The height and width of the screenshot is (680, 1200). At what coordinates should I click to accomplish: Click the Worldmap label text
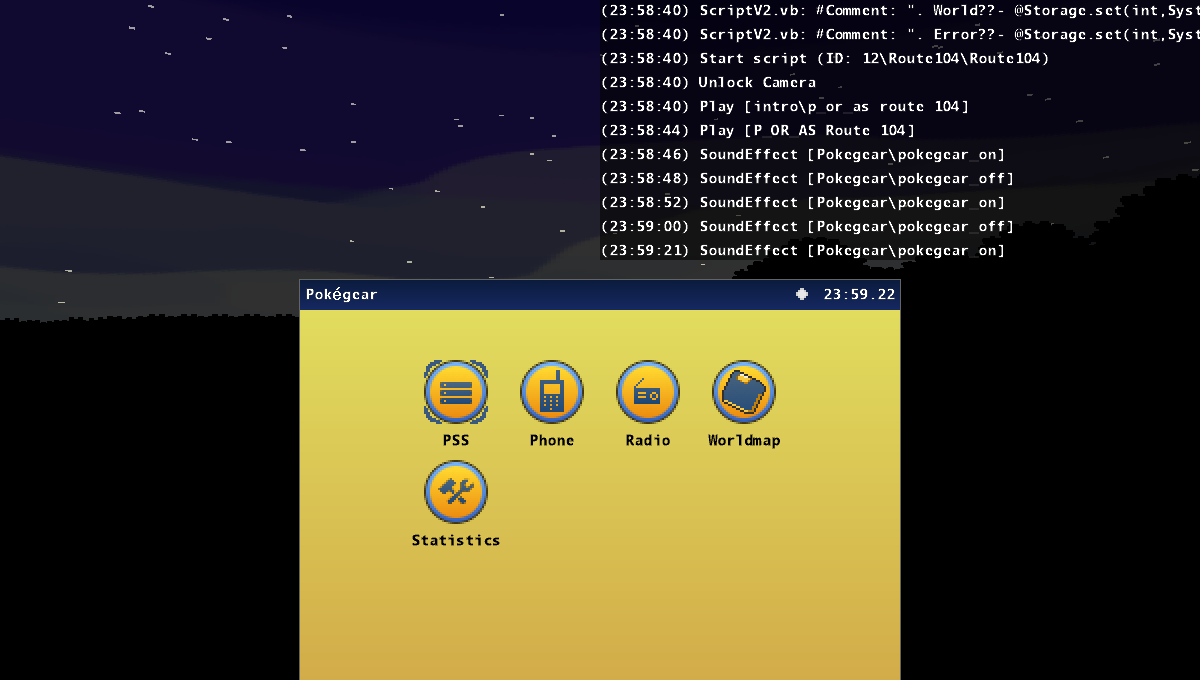(744, 440)
